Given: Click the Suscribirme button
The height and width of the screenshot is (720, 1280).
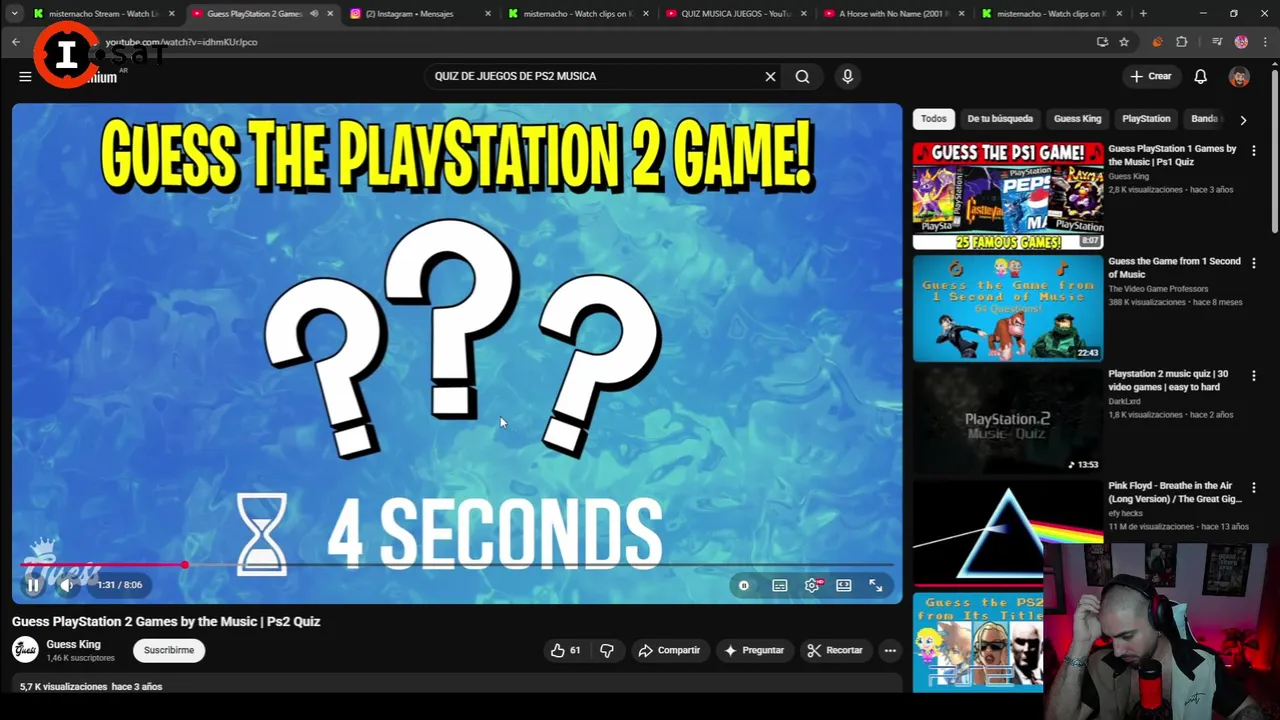Looking at the screenshot, I should (169, 651).
